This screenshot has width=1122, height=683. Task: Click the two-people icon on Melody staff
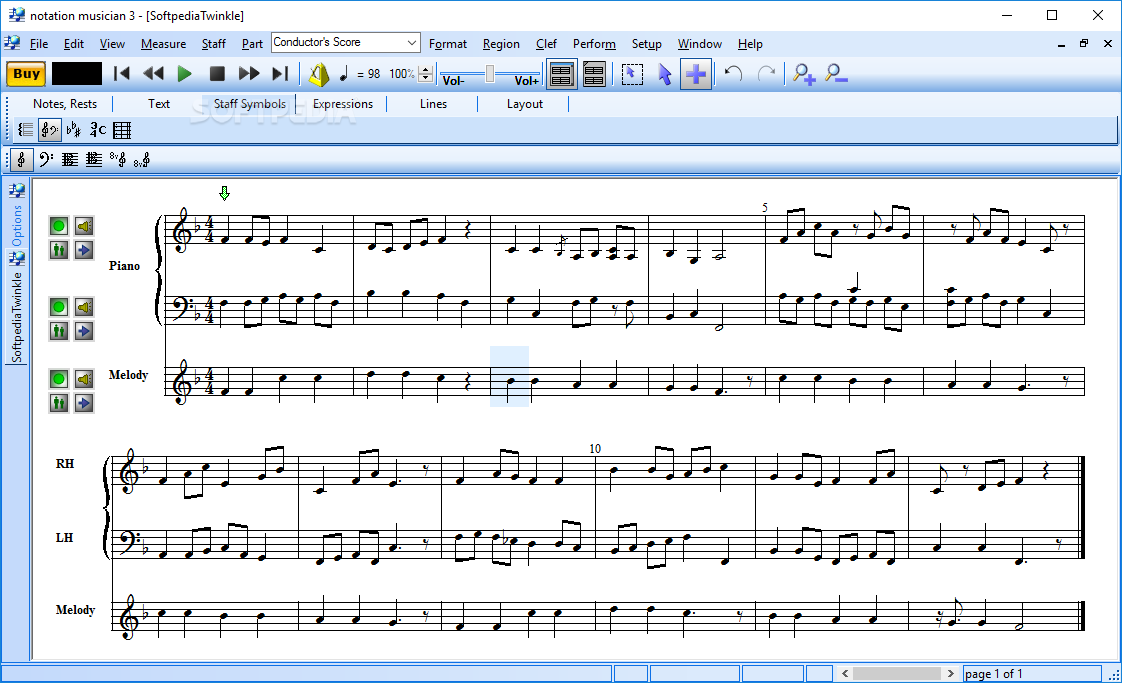coord(59,403)
